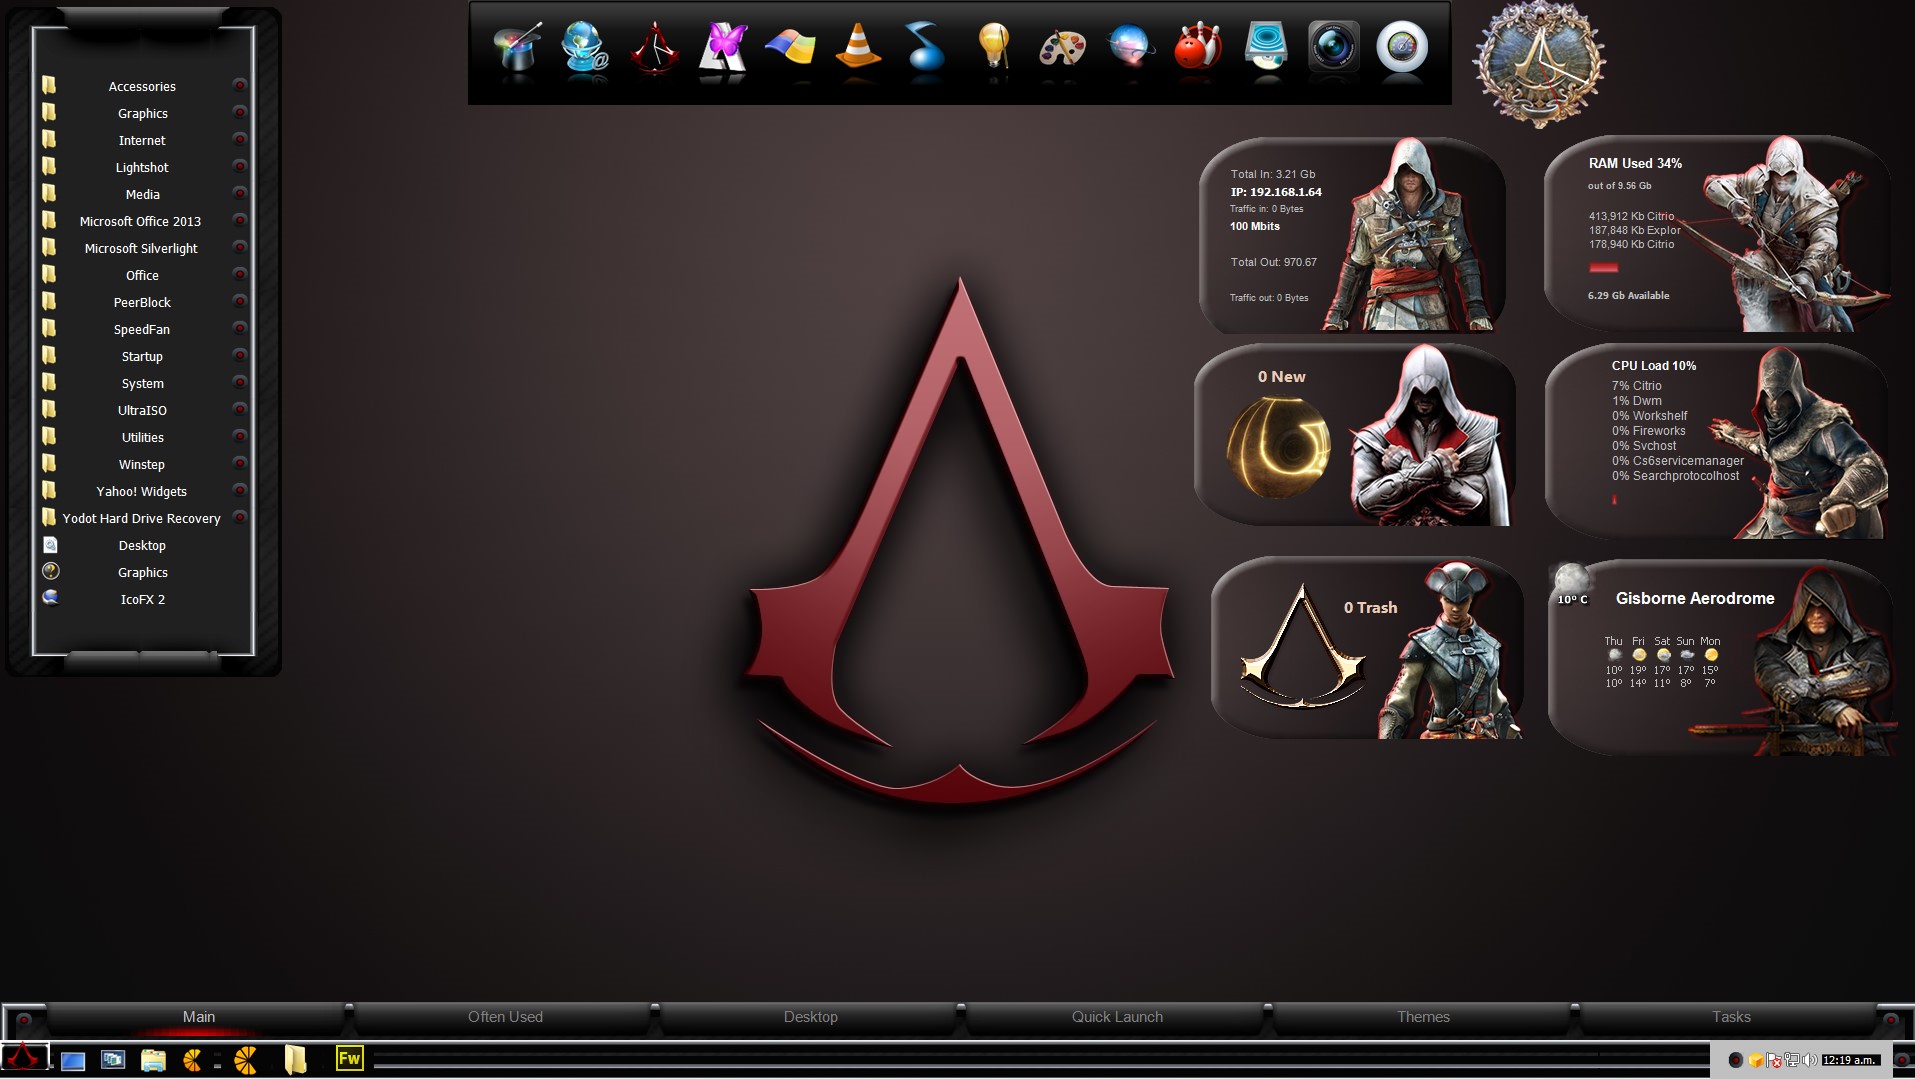1915x1079 pixels.
Task: Select the Themes tab
Action: (1423, 1017)
